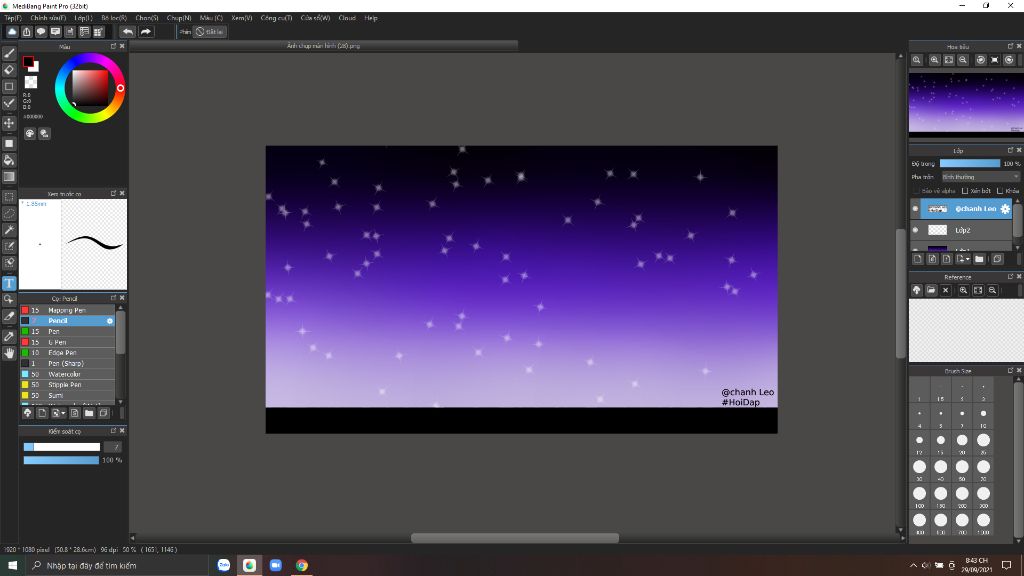Open Chrome from the Windows taskbar
Viewport: 1024px width, 576px height.
point(302,566)
